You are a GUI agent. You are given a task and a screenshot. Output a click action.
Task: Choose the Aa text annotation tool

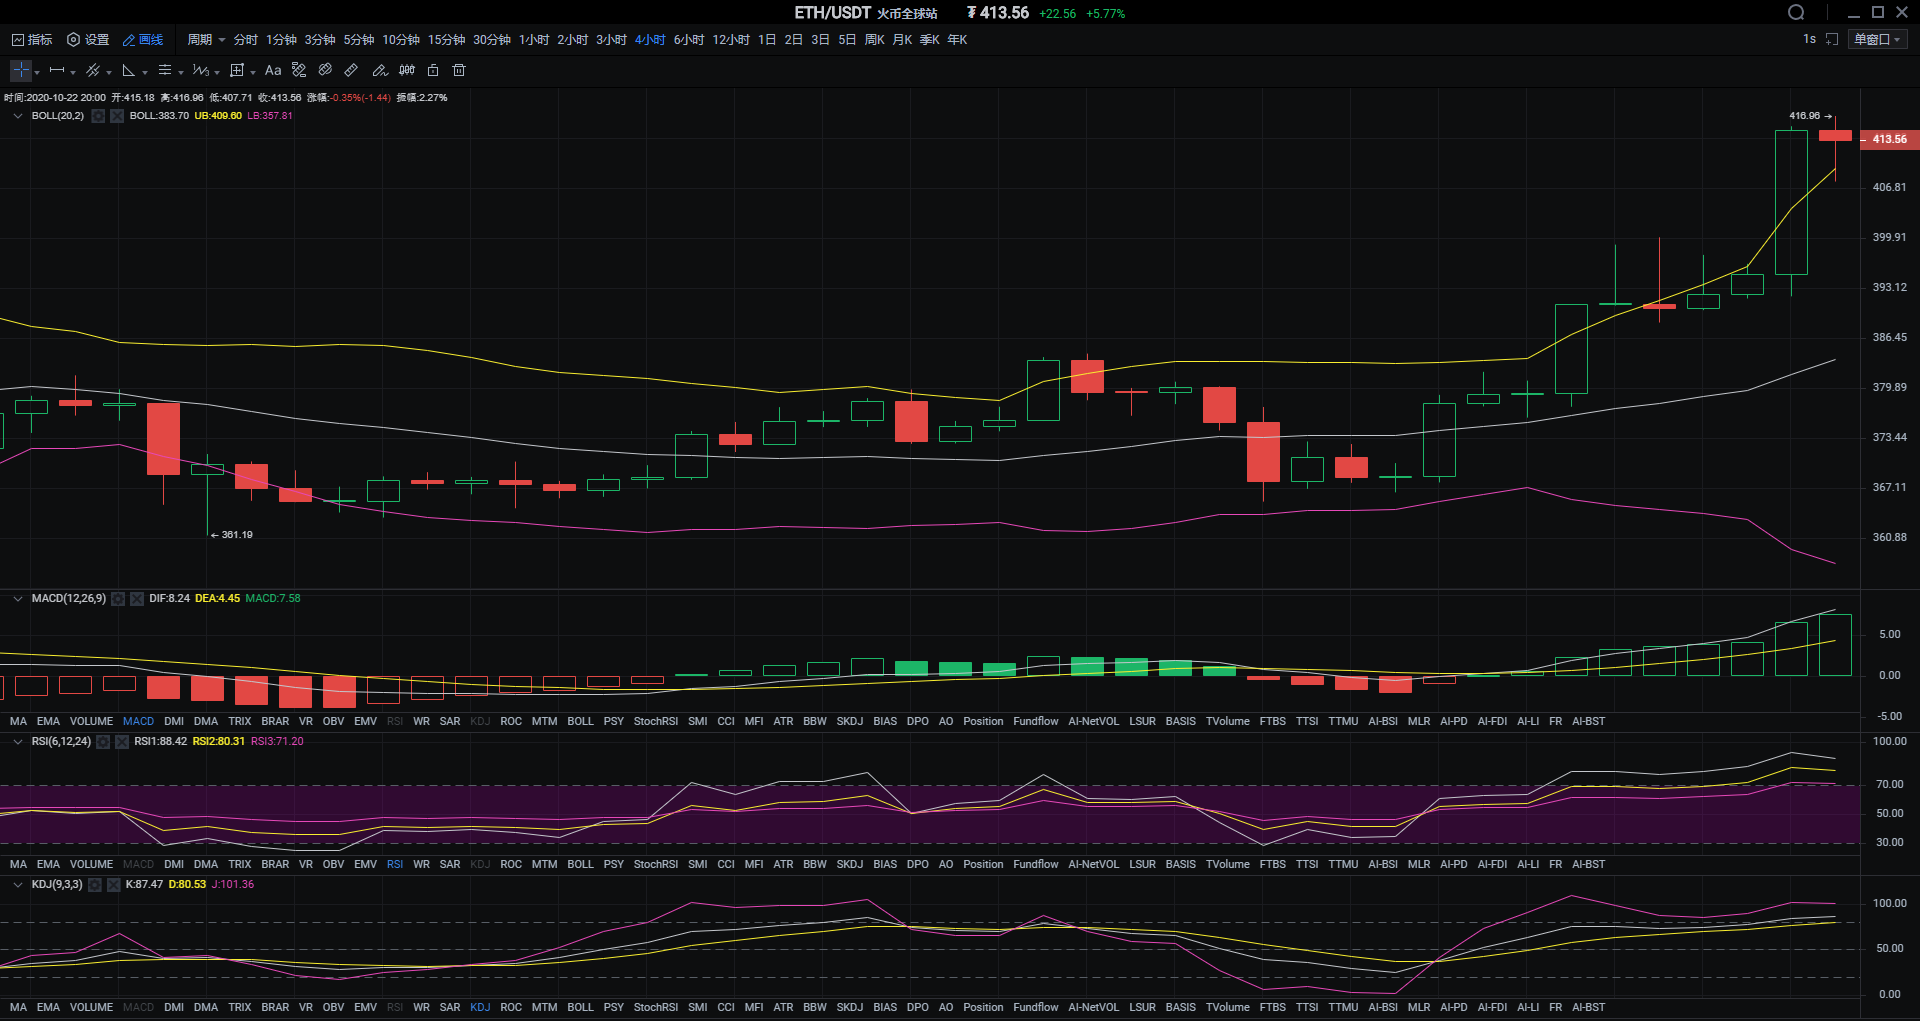coord(273,70)
